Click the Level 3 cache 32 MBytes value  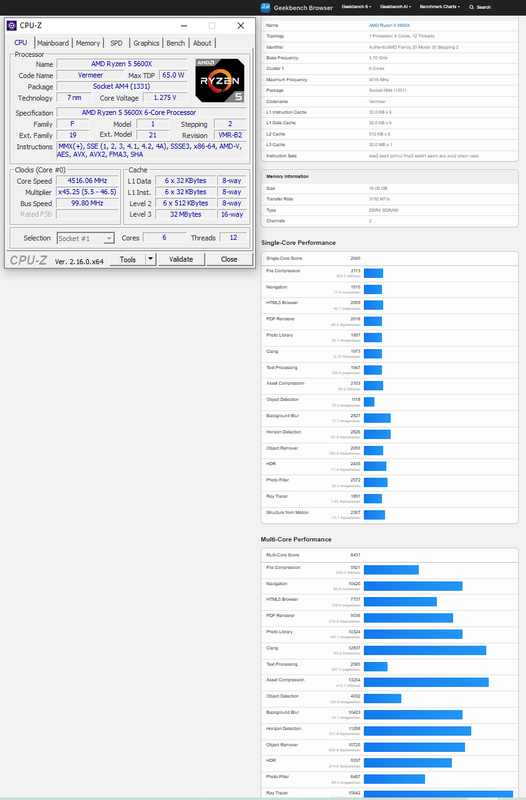pyautogui.click(x=185, y=214)
